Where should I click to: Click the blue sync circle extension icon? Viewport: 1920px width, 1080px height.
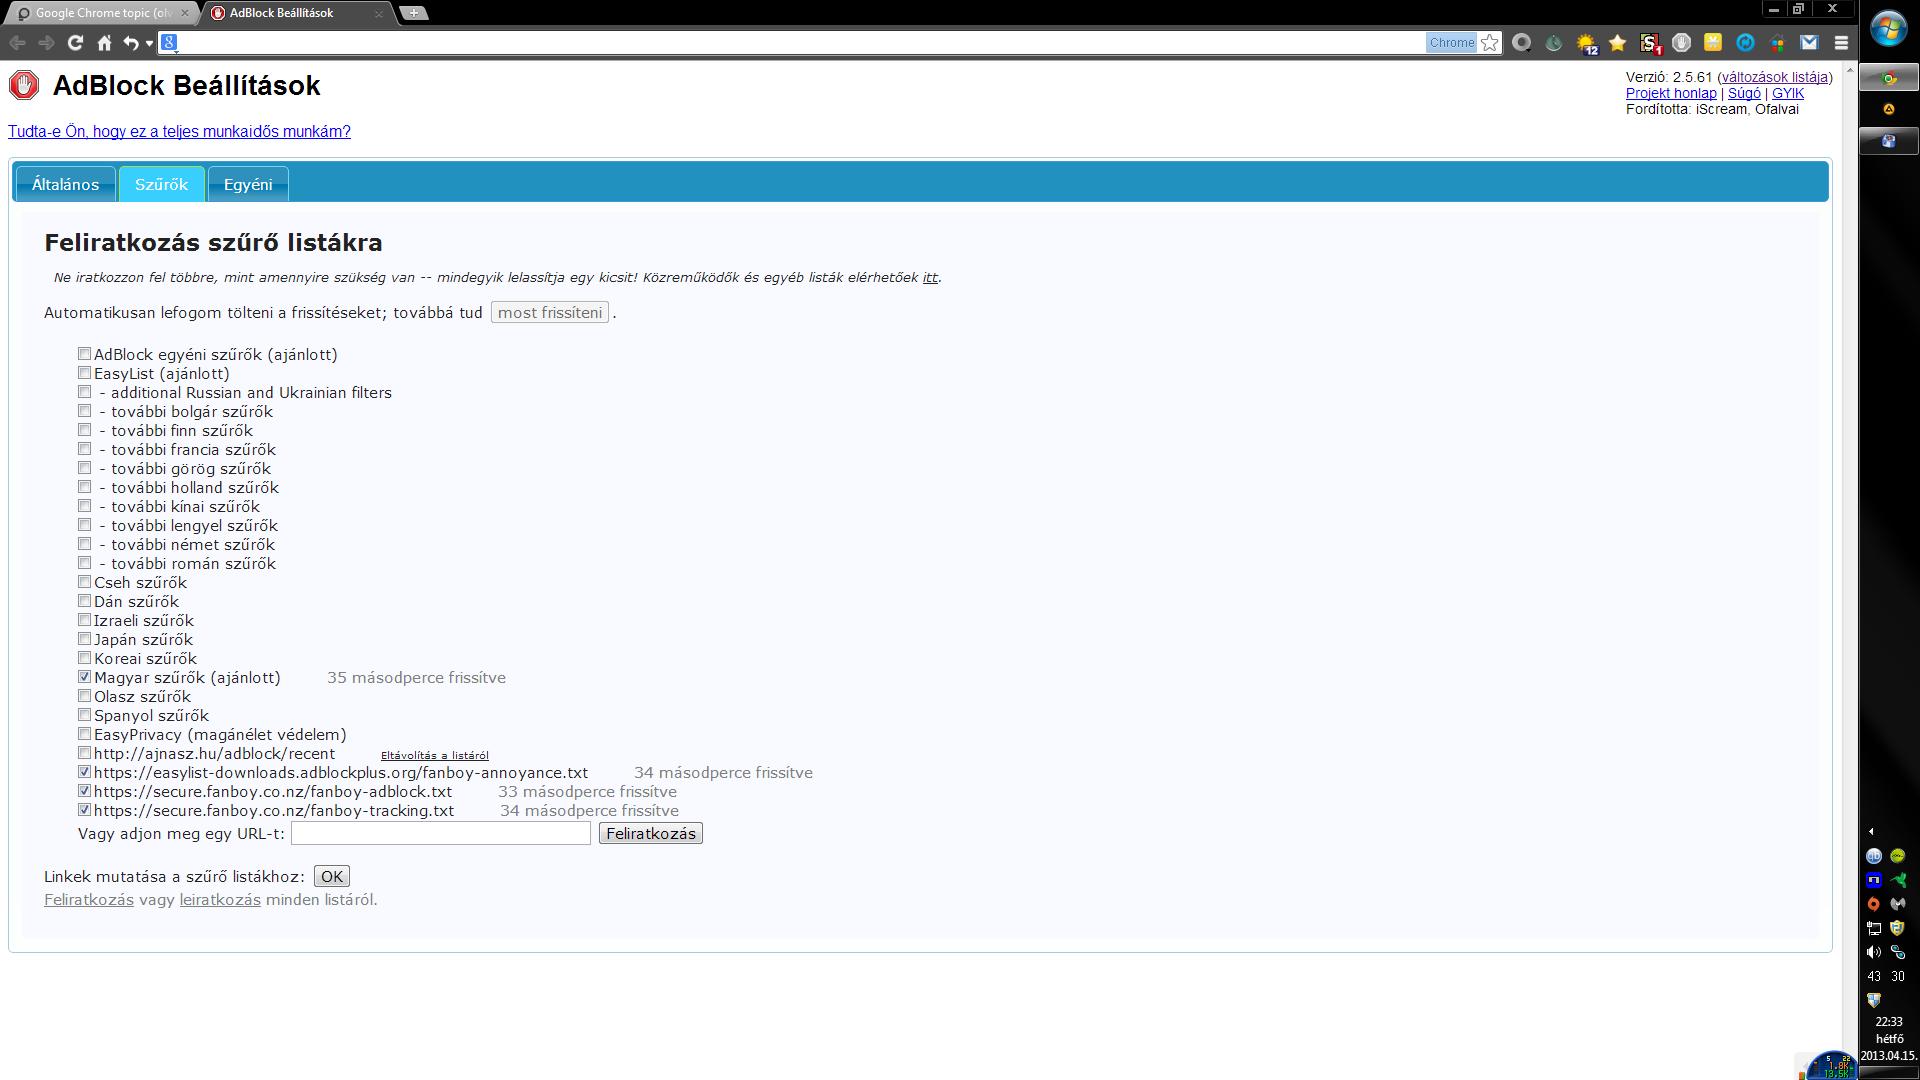point(1745,42)
